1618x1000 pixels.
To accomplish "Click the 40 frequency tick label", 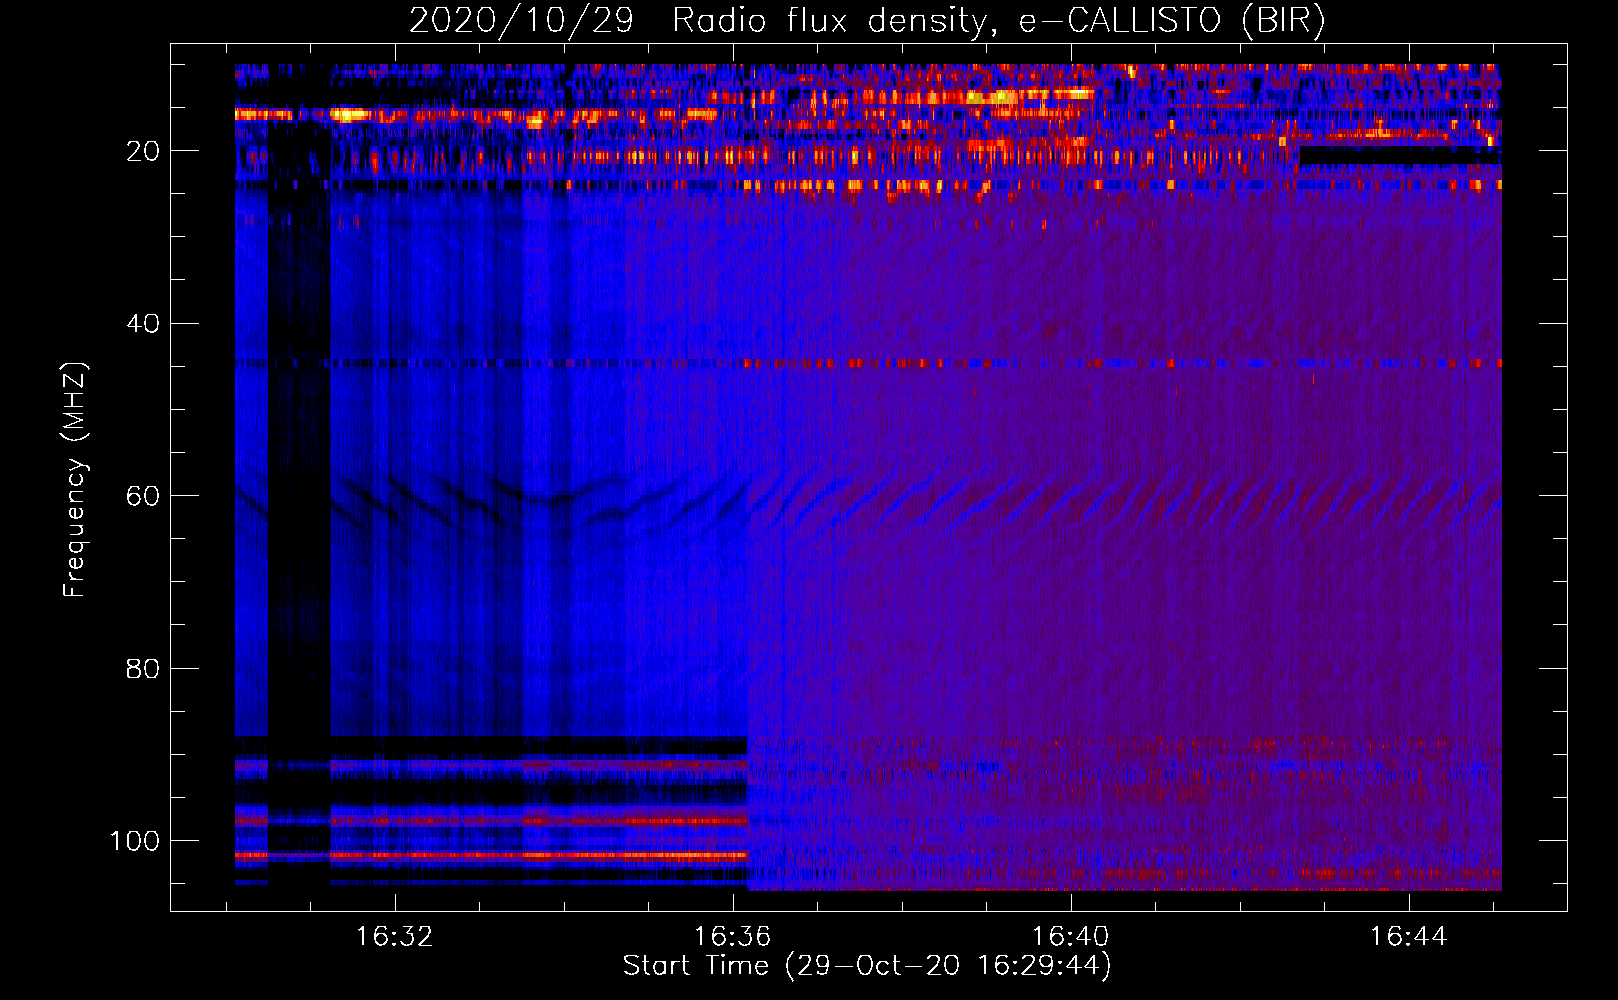I will click(x=143, y=324).
